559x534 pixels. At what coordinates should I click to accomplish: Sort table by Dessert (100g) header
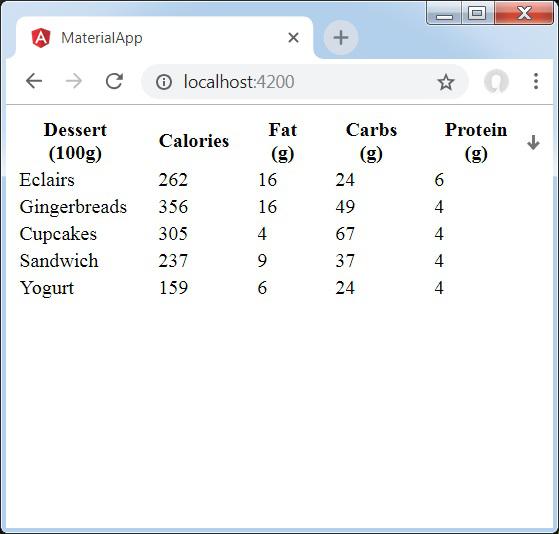(75, 142)
